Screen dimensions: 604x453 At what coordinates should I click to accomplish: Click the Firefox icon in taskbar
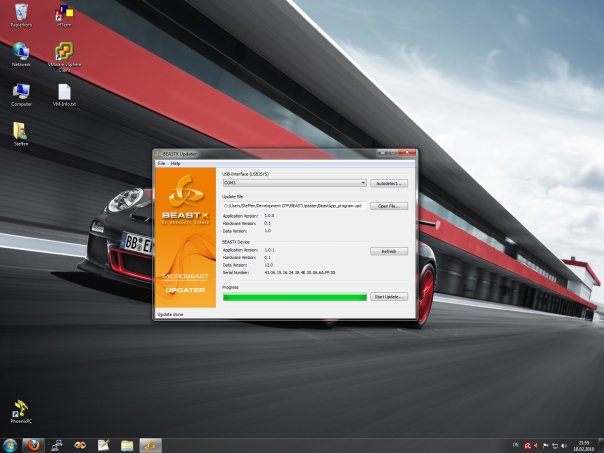32,444
